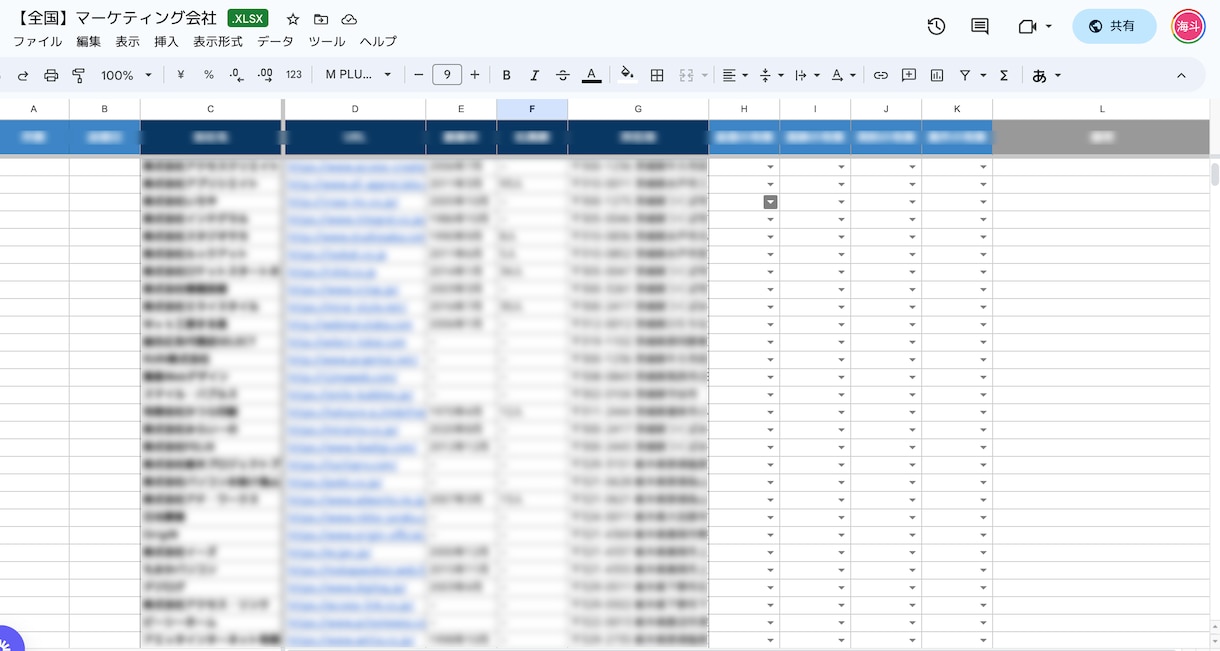Toggle bold formatting
1220x651 pixels.
(507, 75)
